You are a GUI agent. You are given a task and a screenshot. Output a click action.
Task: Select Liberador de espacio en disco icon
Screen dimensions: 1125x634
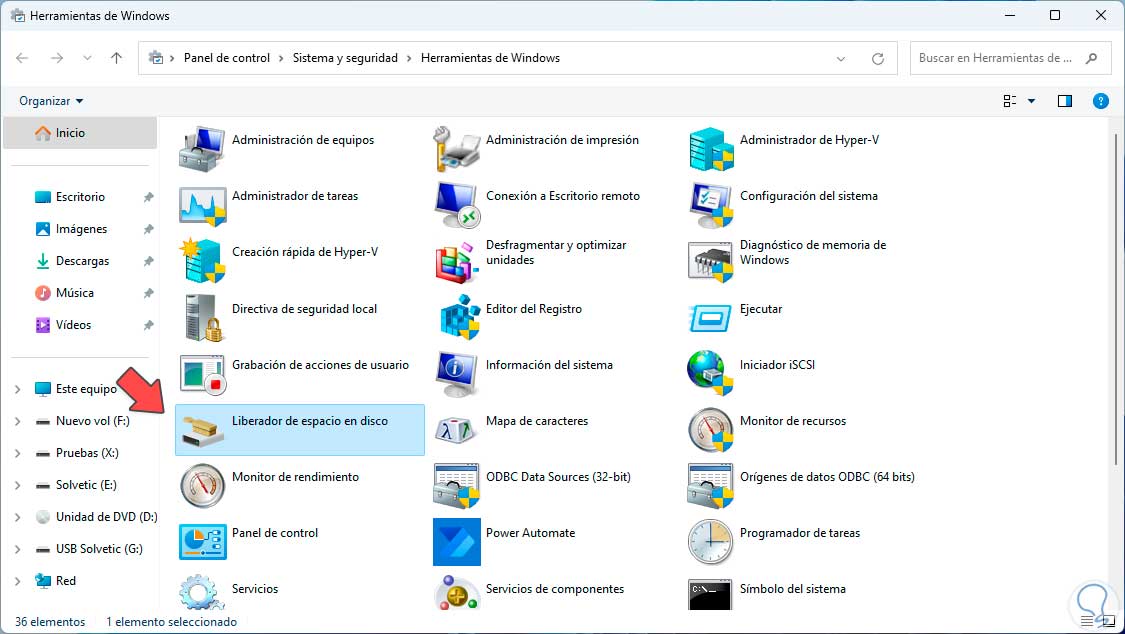tap(202, 429)
